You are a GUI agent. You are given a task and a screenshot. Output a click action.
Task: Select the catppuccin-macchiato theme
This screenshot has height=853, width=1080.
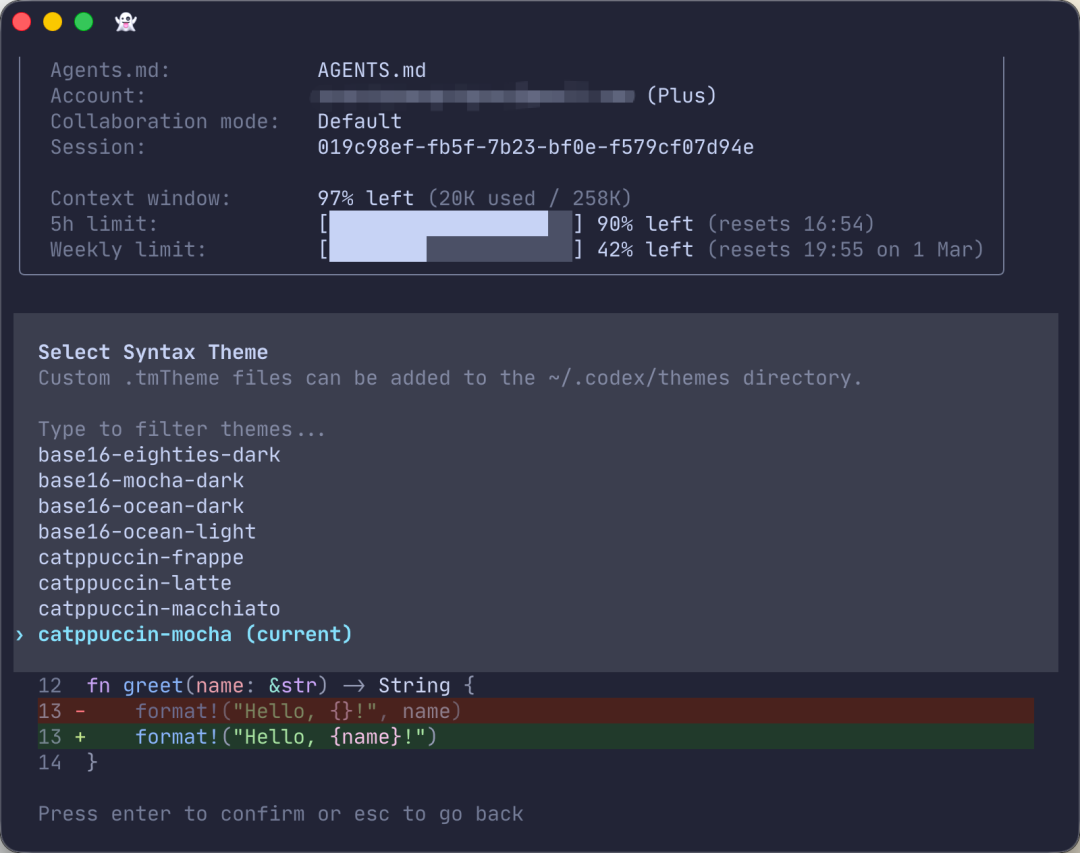pyautogui.click(x=158, y=608)
